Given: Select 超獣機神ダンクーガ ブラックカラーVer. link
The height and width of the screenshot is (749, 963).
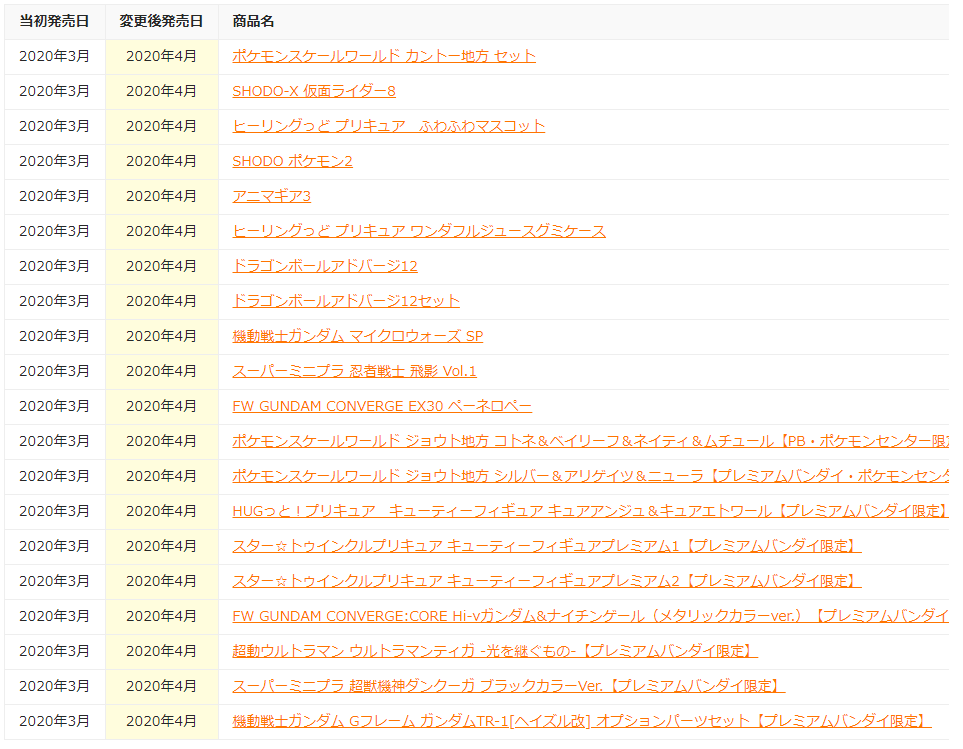Looking at the screenshot, I should click(x=508, y=686).
